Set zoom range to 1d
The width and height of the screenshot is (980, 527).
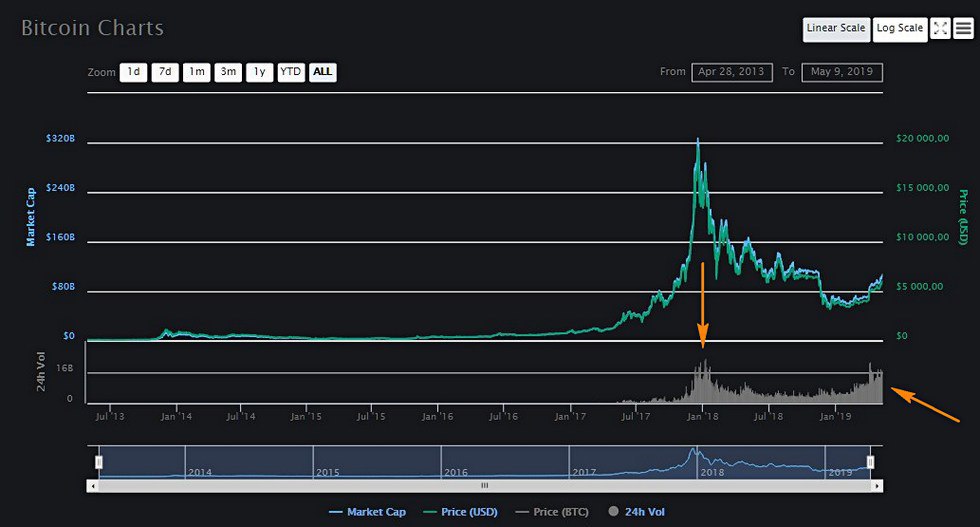pyautogui.click(x=133, y=72)
